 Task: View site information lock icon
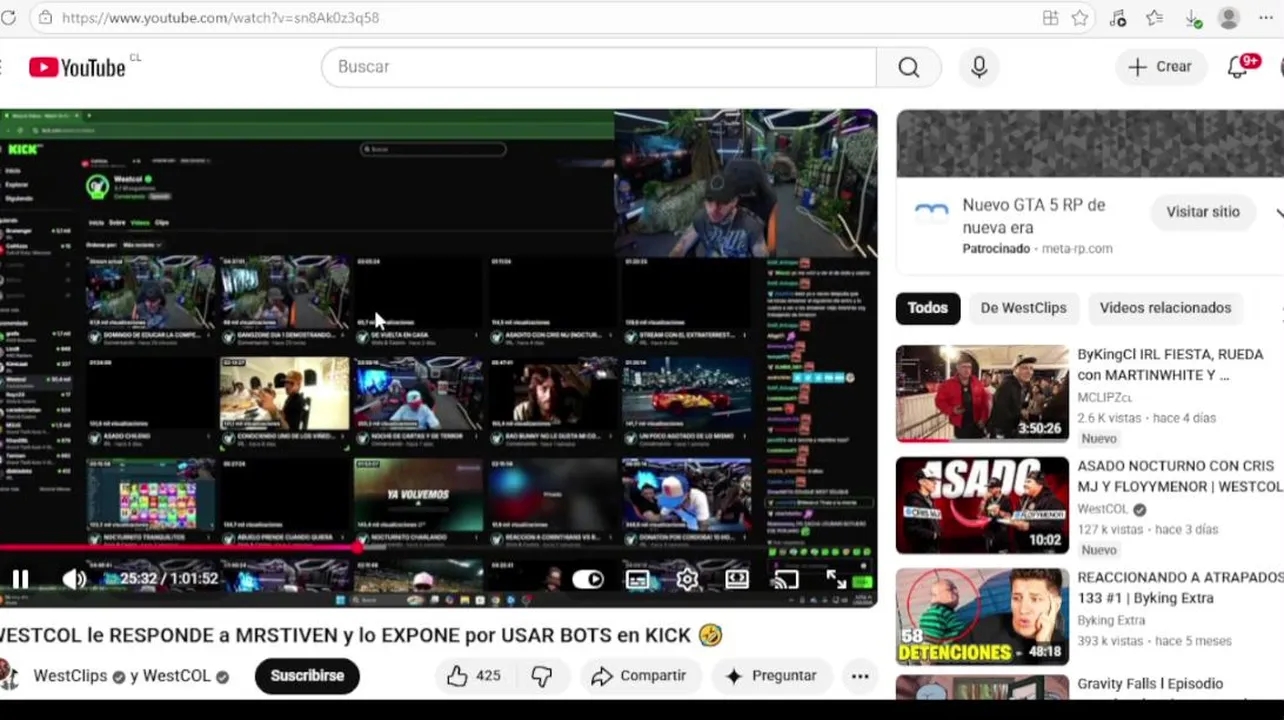44,18
